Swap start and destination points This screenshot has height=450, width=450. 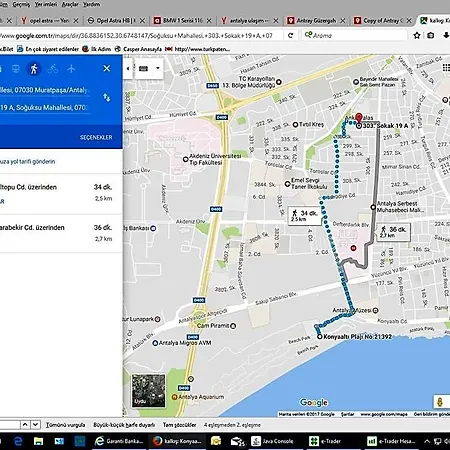click(107, 98)
